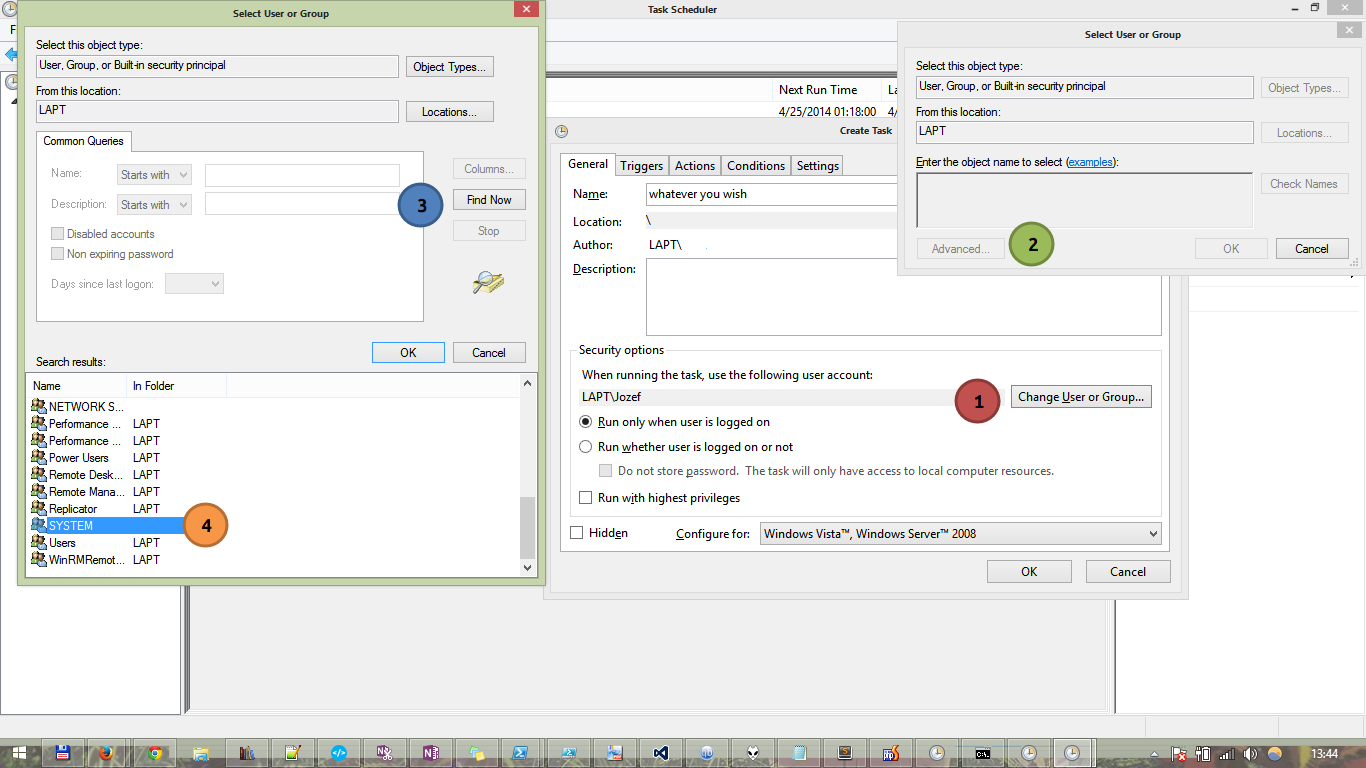Viewport: 1366px width, 768px height.
Task: Open the blue code-brackets taskbar icon
Action: pos(339,753)
